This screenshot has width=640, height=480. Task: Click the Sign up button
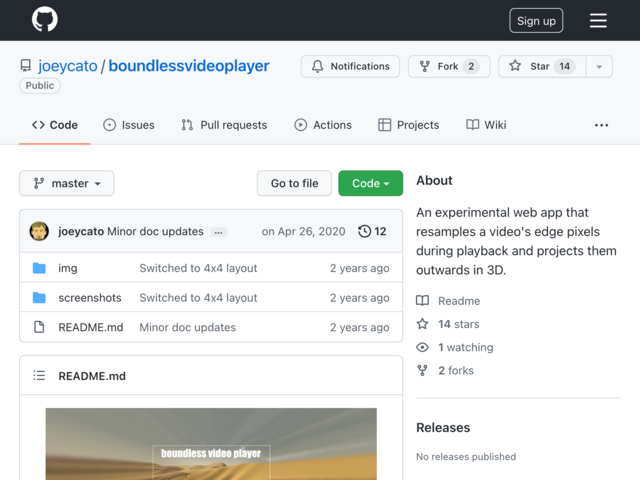pyautogui.click(x=536, y=20)
